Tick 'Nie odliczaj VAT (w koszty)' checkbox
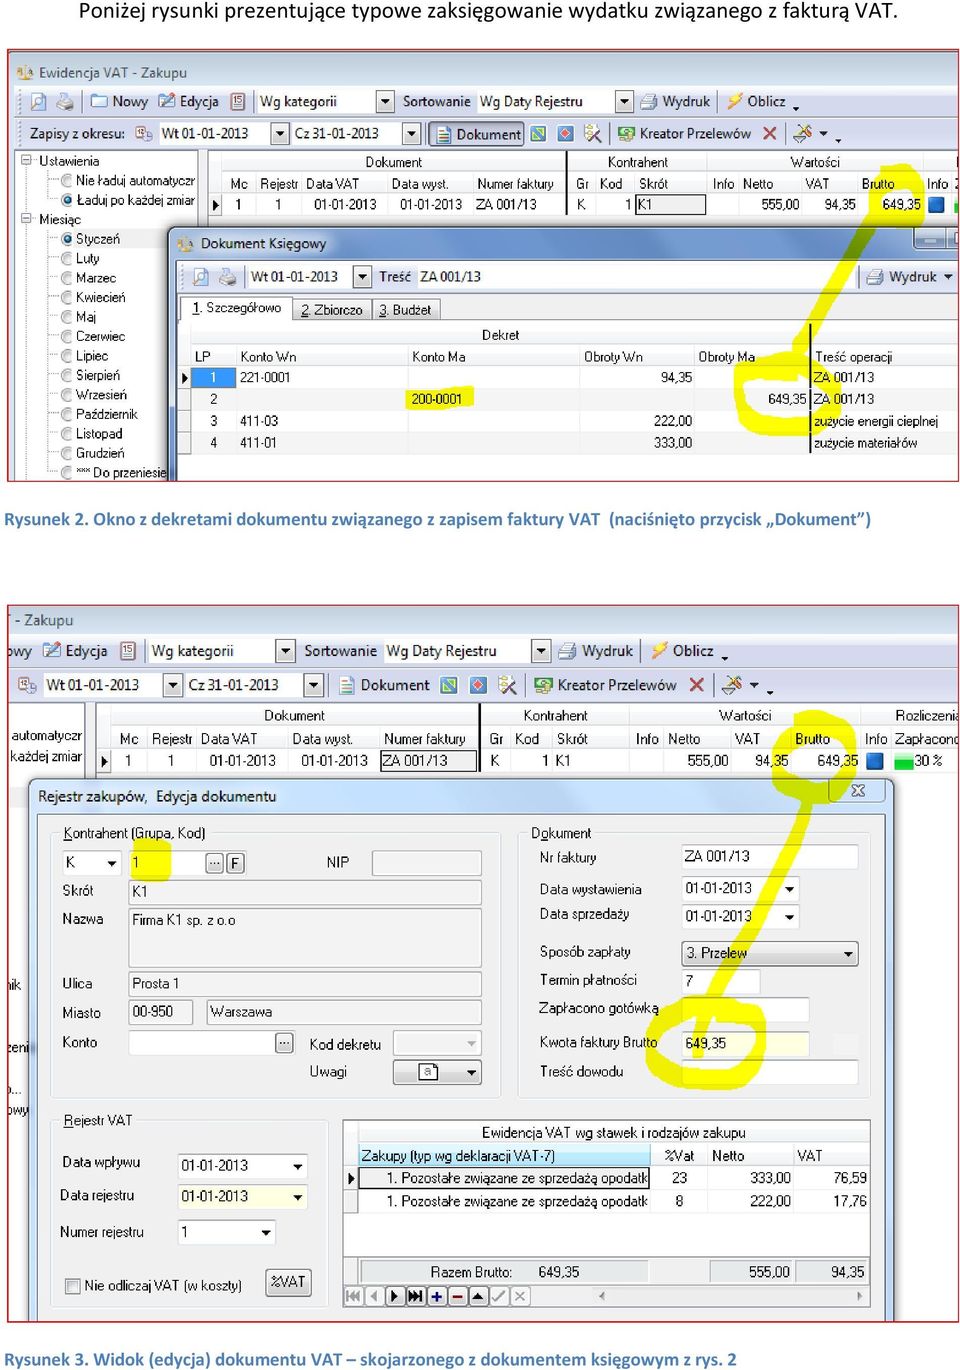960x1370 pixels. click(72, 1286)
